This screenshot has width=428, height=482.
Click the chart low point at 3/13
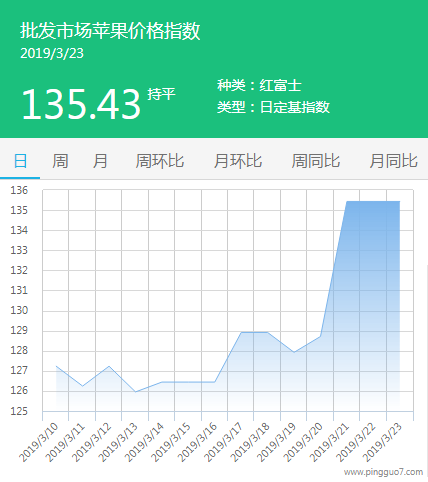pos(135,392)
